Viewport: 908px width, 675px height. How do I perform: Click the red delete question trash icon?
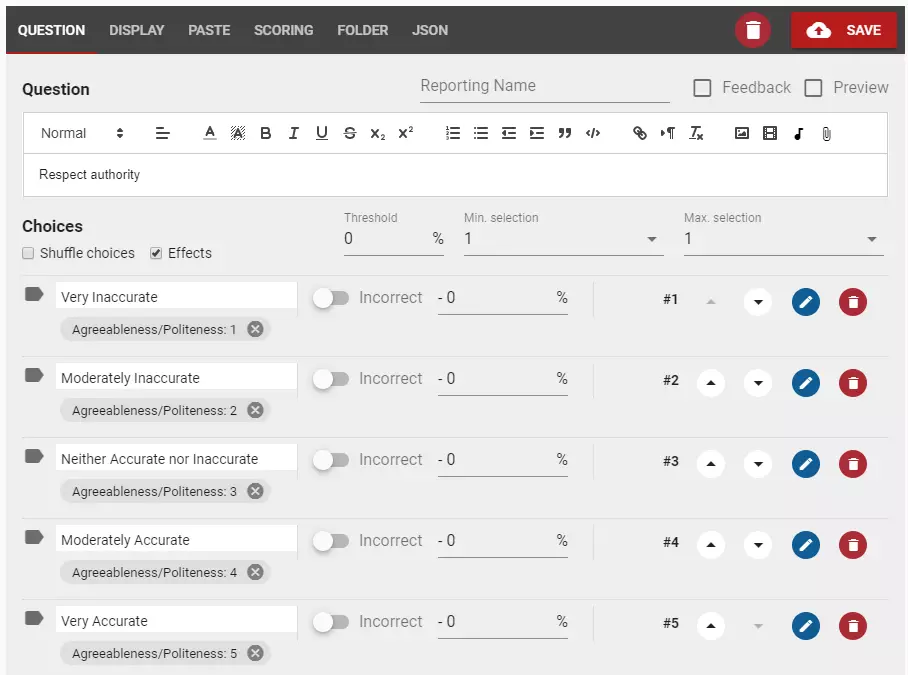point(753,30)
